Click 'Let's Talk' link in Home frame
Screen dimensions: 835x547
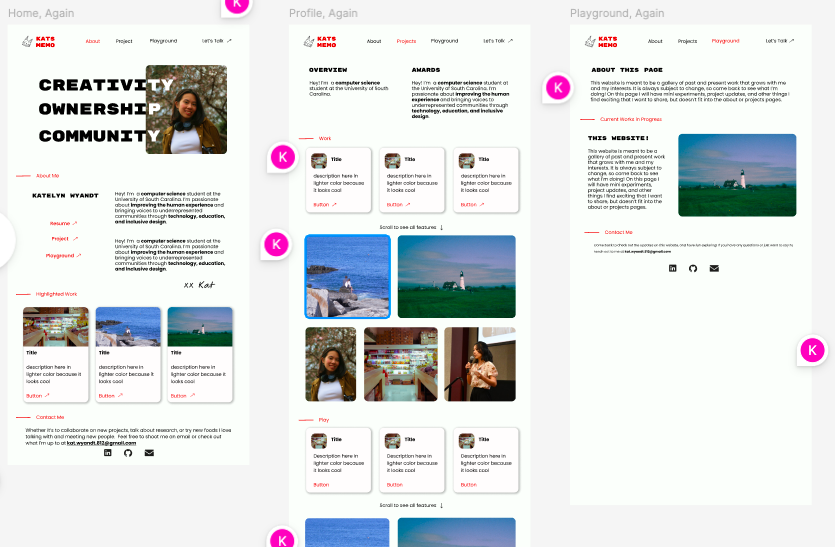pos(216,41)
